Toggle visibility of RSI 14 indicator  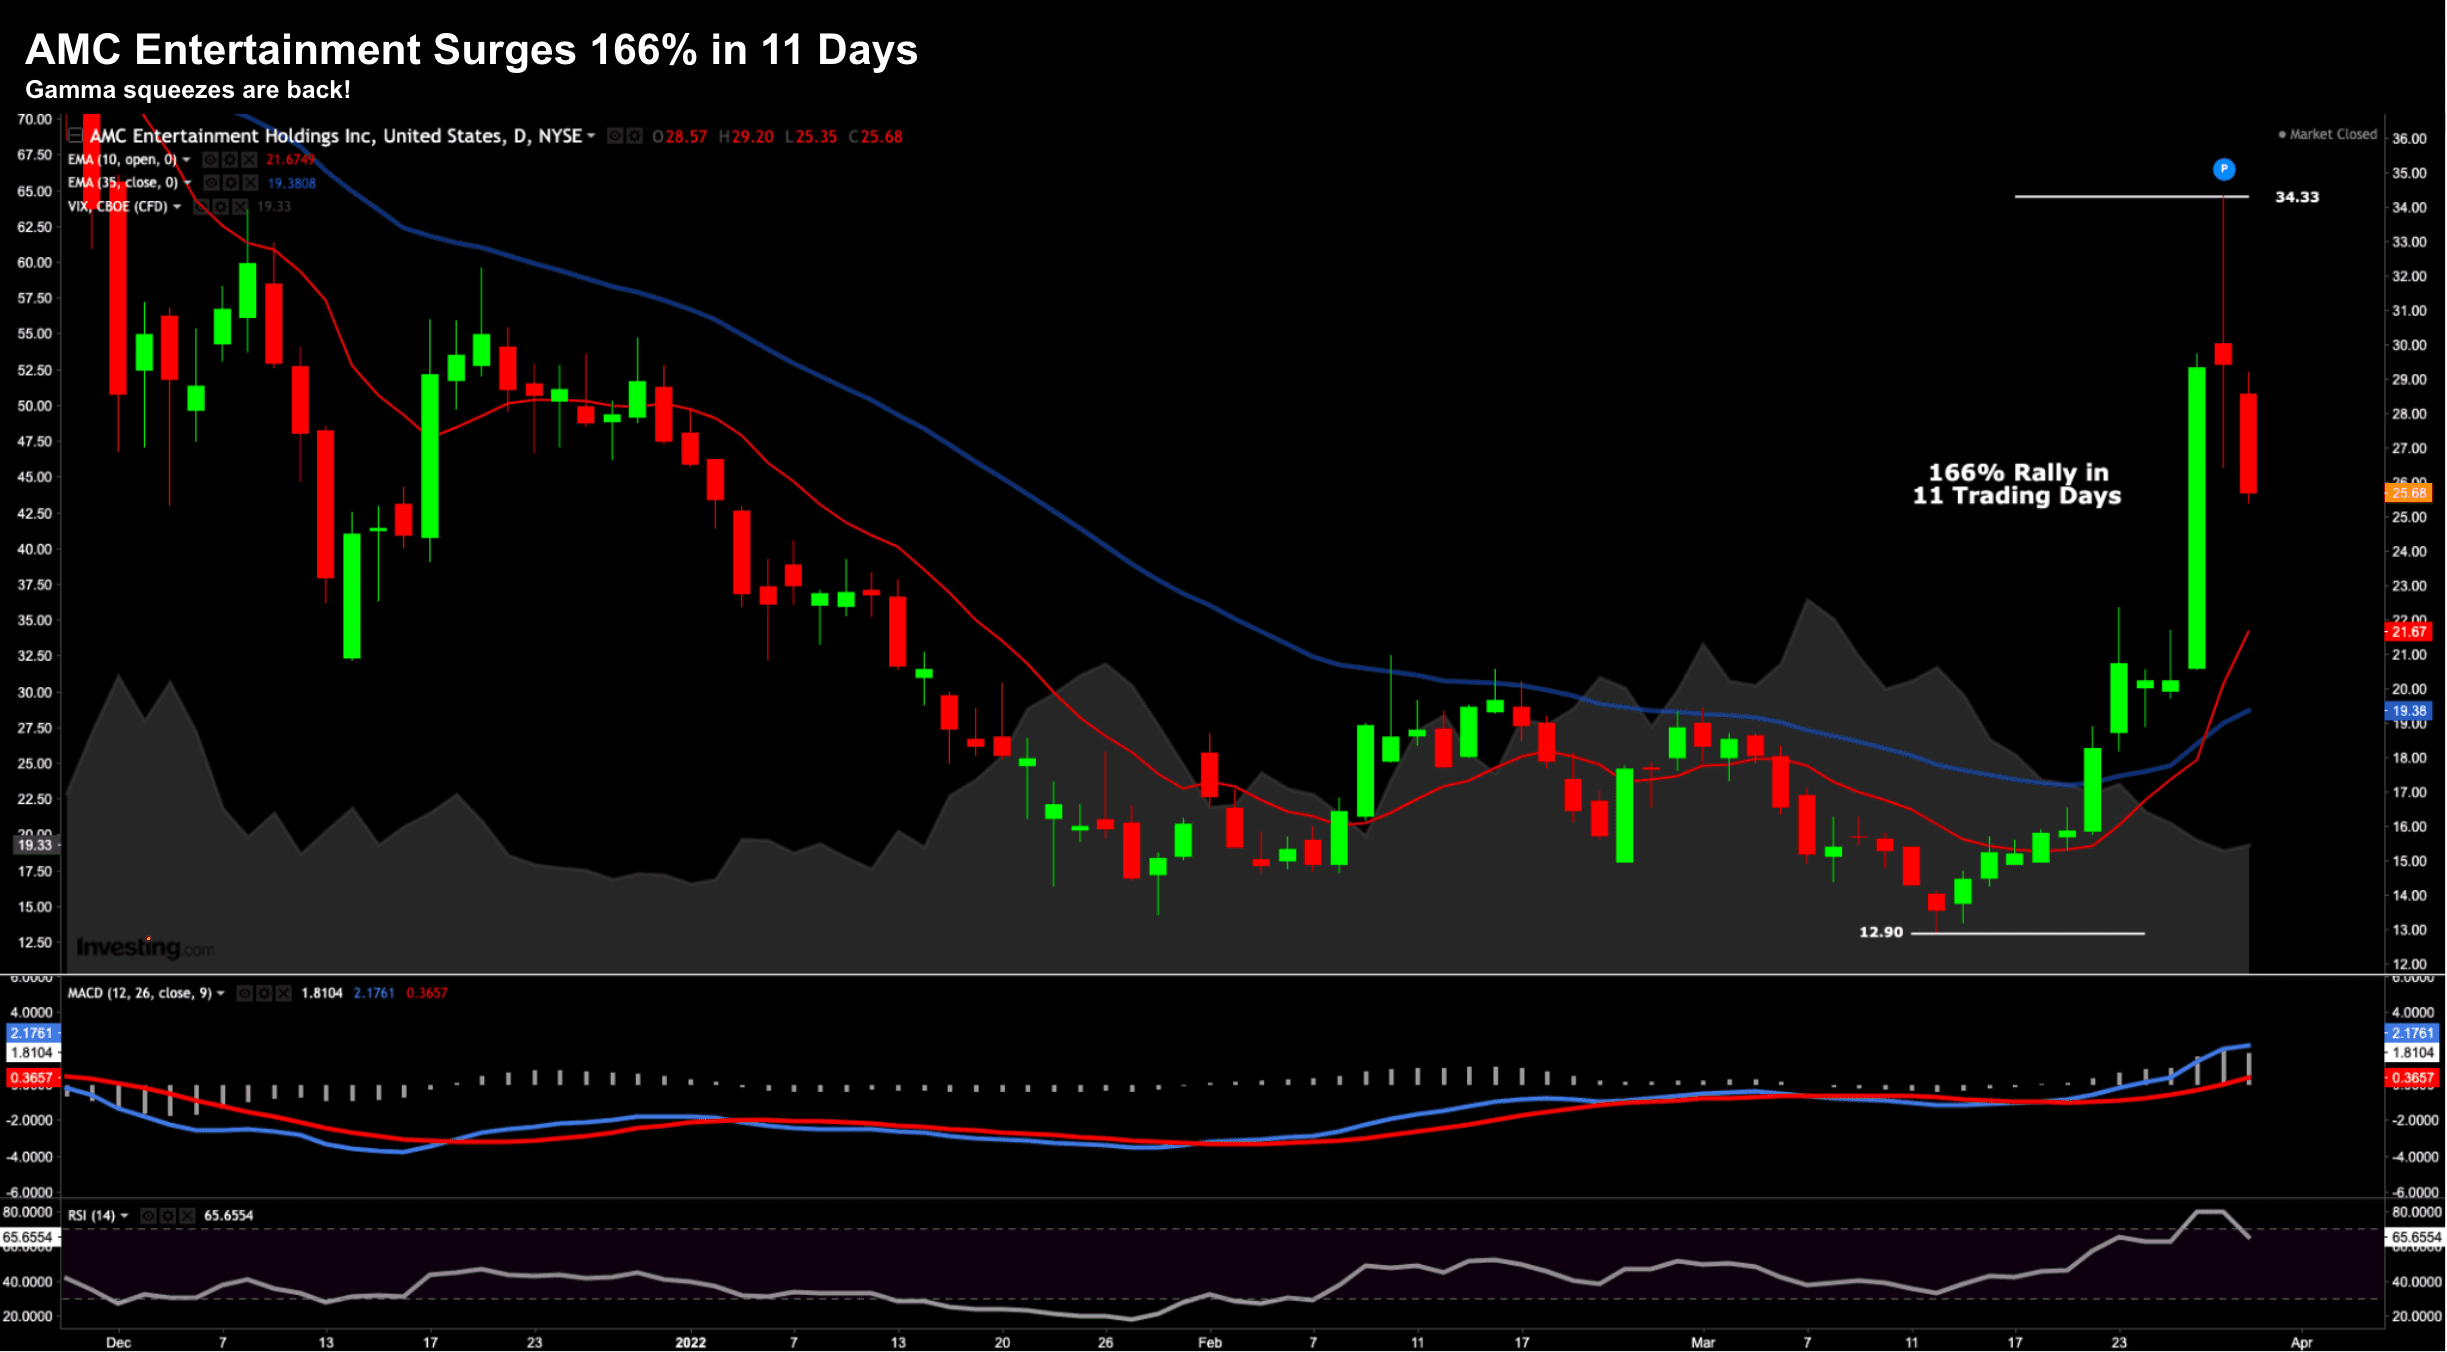(x=149, y=1216)
